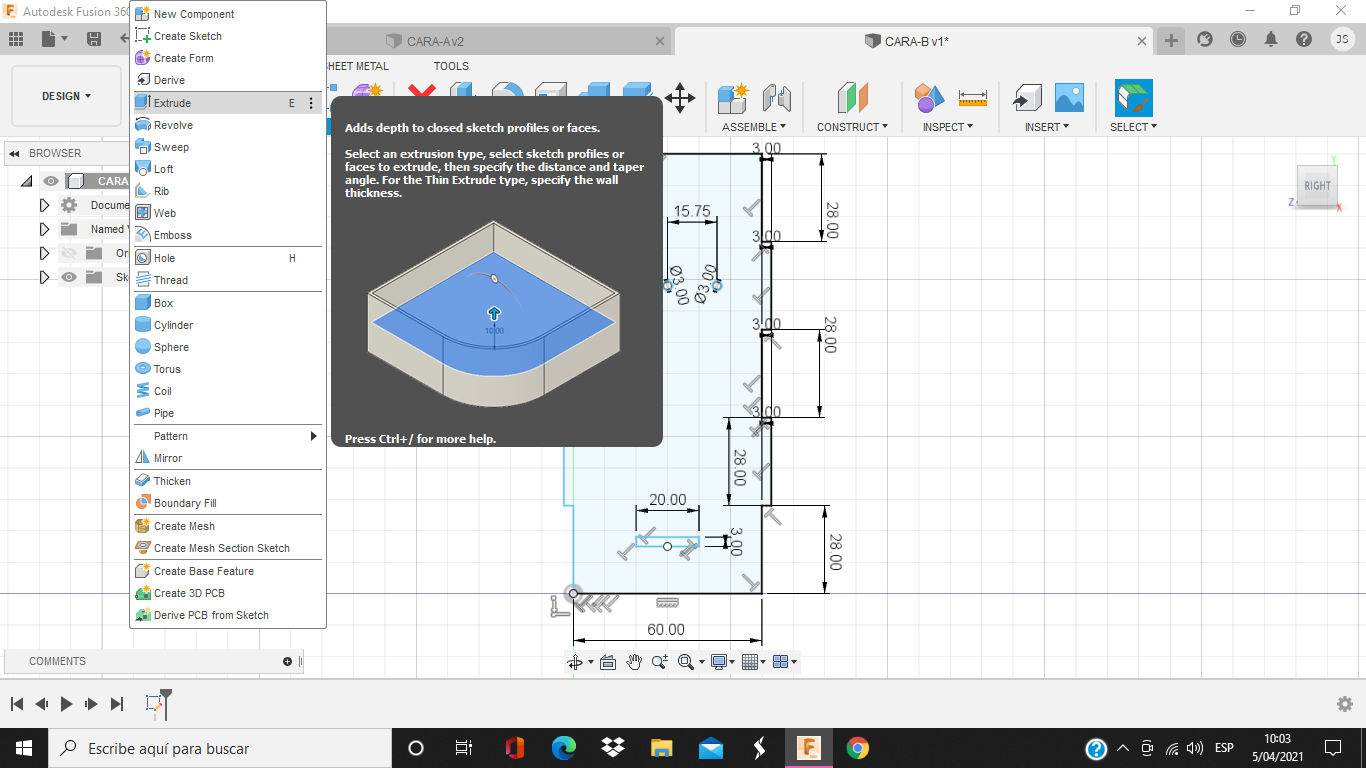Open the Pattern submenu
Image resolution: width=1366 pixels, height=768 pixels.
(228, 436)
